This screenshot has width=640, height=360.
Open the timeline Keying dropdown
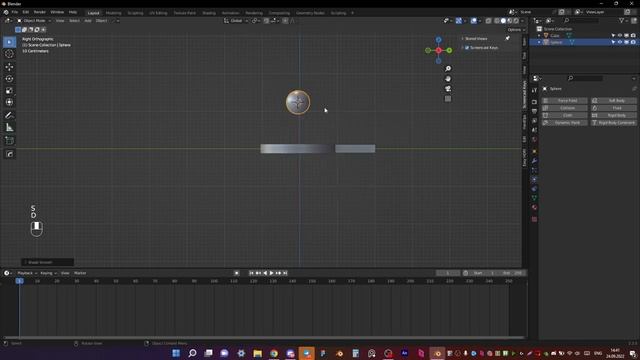48,273
